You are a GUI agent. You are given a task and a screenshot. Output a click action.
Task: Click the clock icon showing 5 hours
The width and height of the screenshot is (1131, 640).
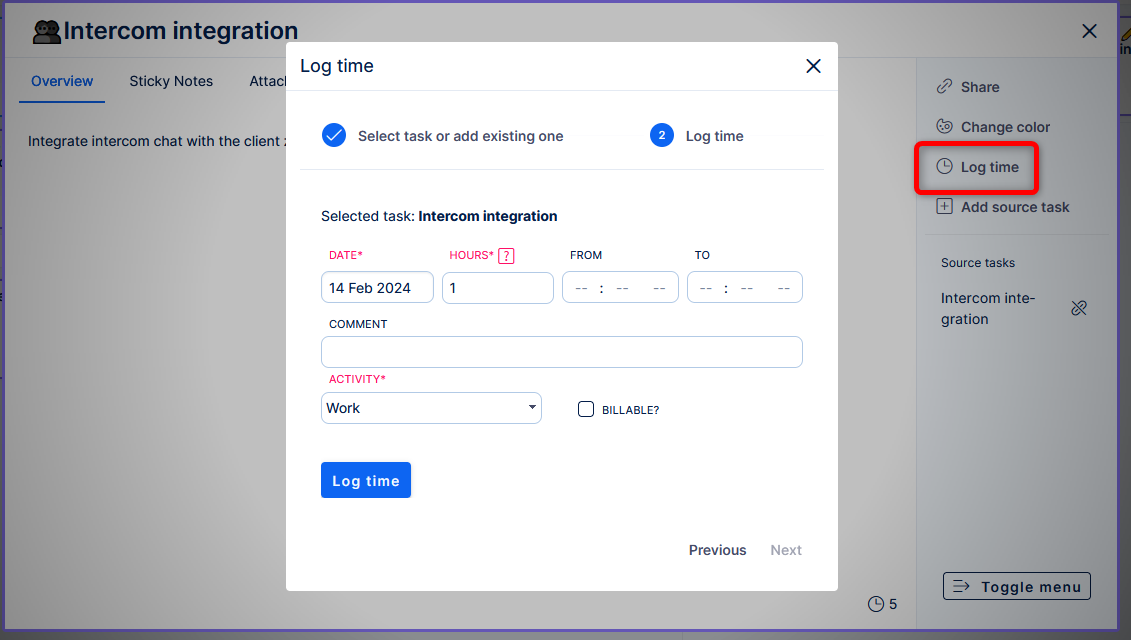[x=876, y=604]
